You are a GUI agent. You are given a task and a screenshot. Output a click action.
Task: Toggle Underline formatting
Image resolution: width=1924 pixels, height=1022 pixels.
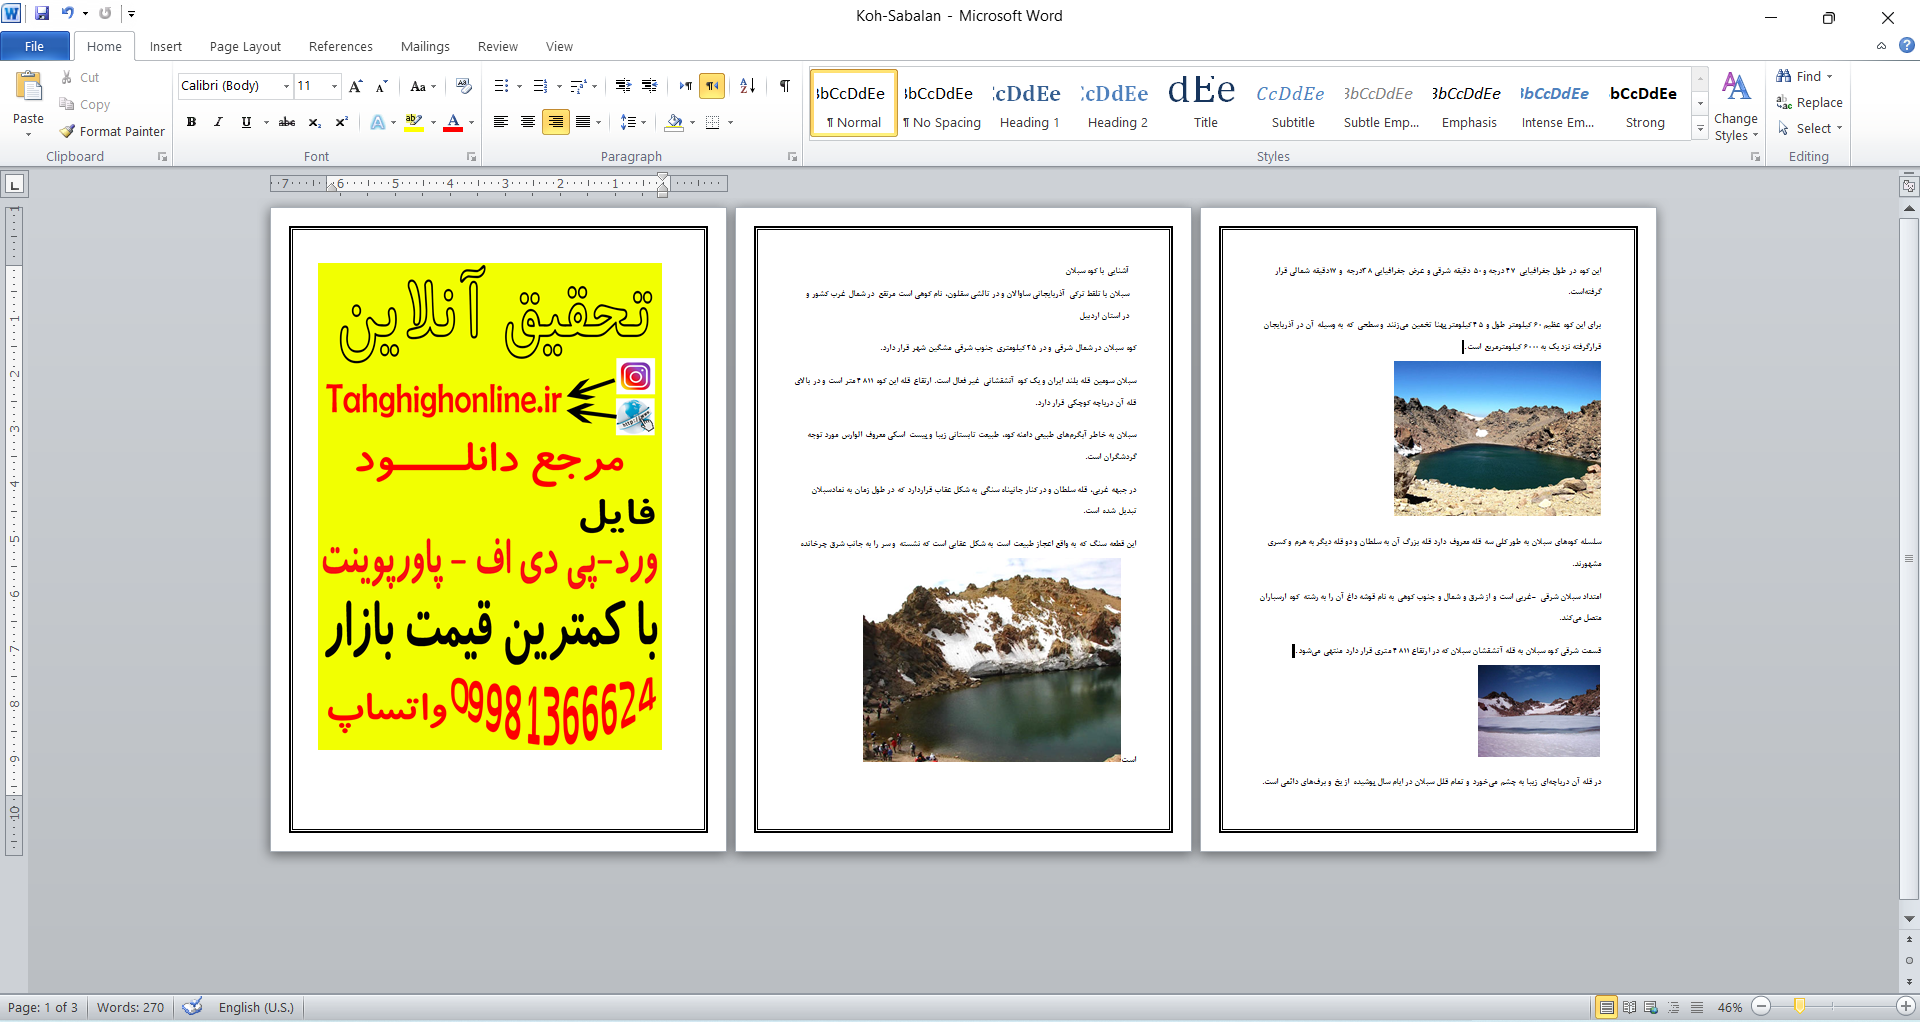(x=246, y=122)
